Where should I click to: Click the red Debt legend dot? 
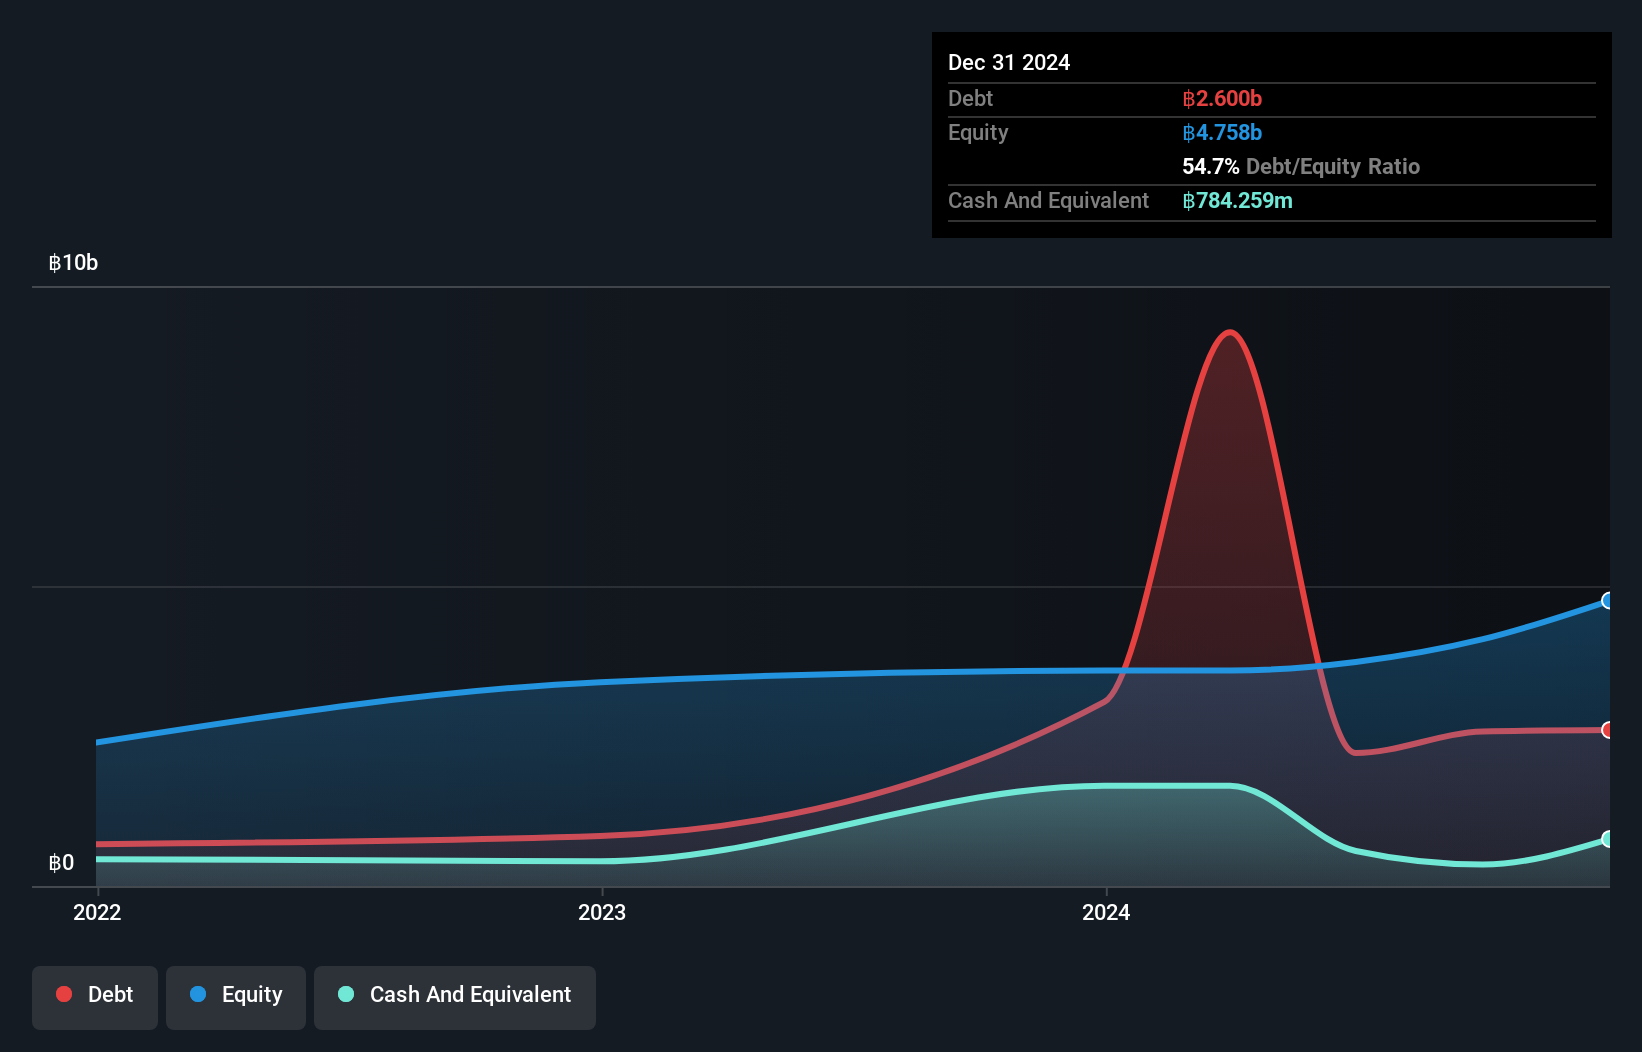click(x=63, y=994)
